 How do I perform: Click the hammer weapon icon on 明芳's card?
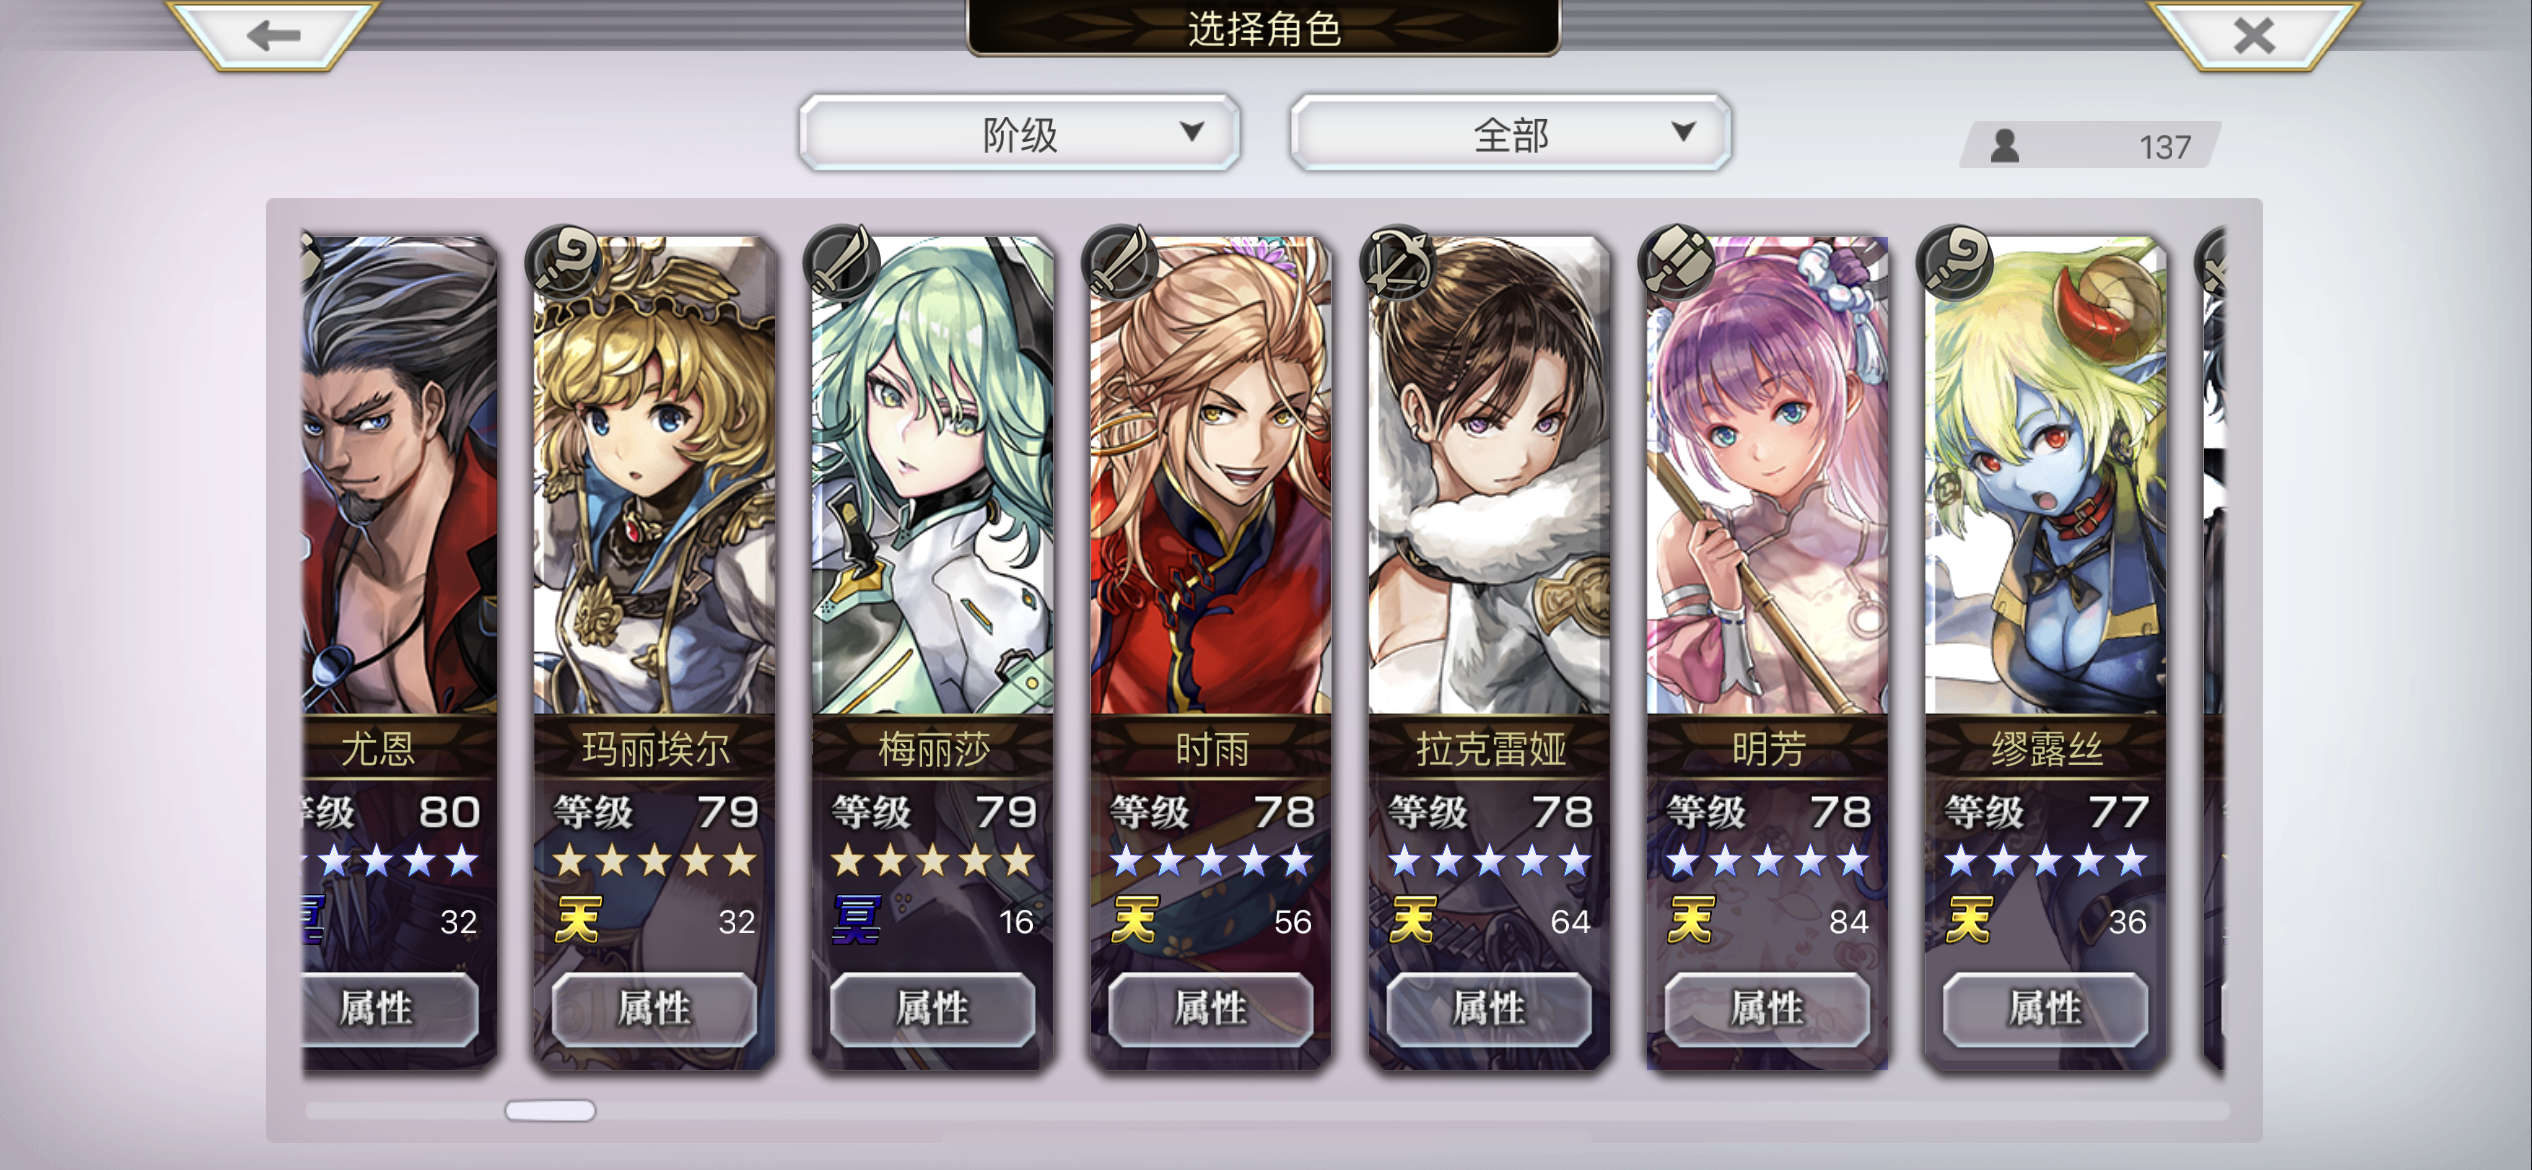(1675, 262)
